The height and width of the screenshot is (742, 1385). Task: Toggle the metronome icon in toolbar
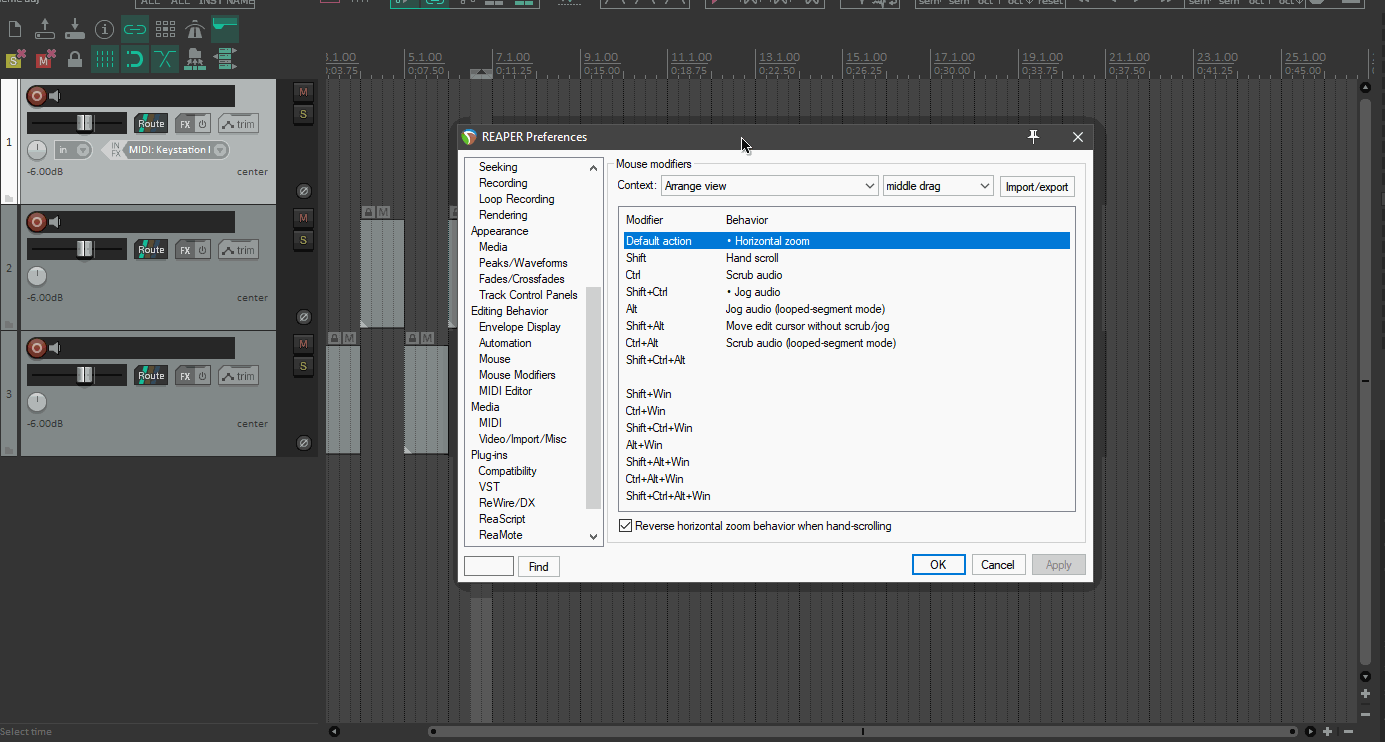click(x=195, y=30)
